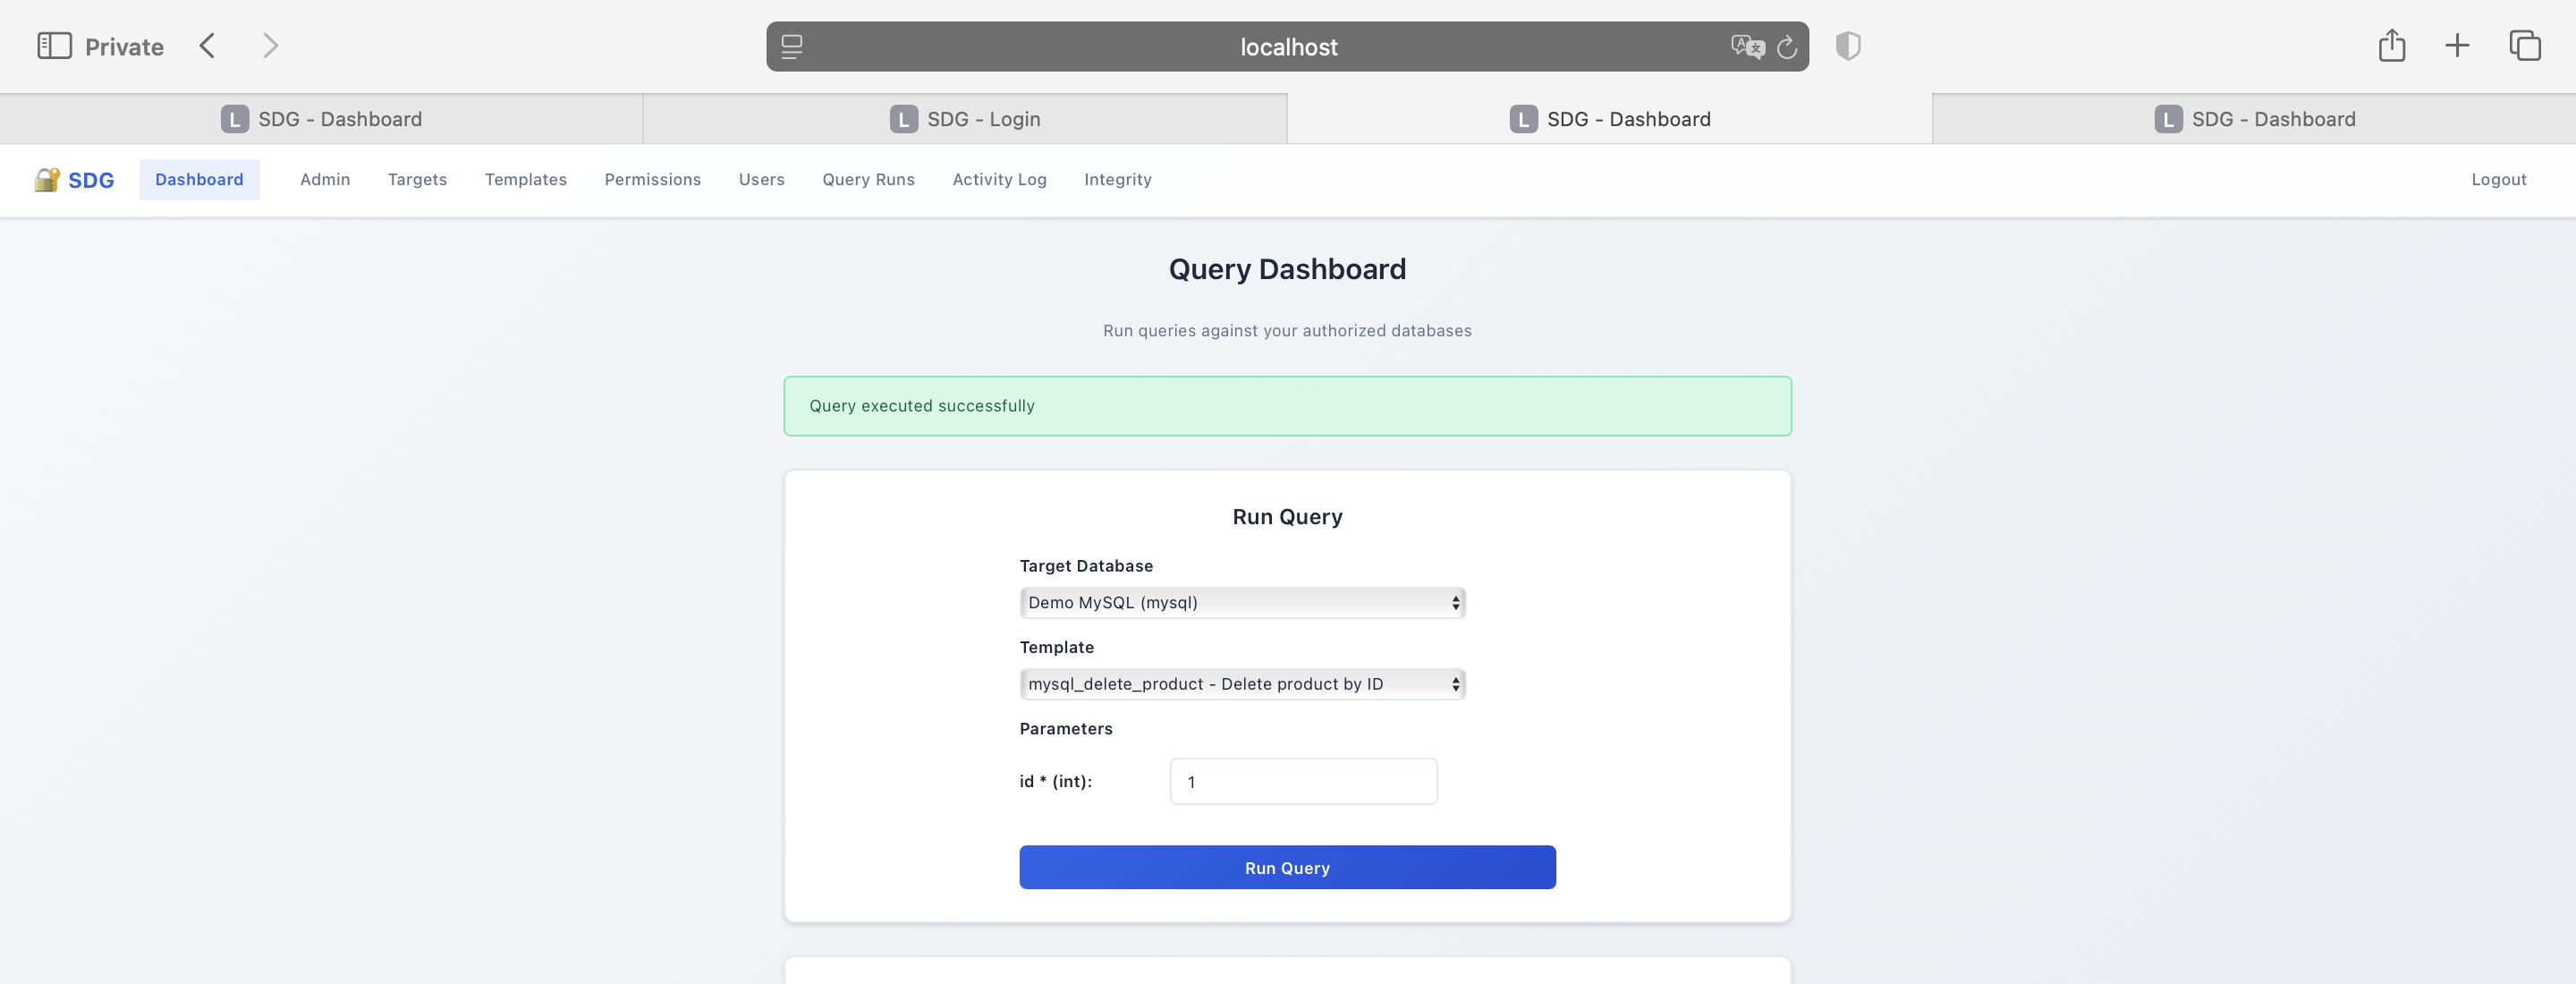Open a new tab with the plus icon
The width and height of the screenshot is (2576, 984).
[2457, 45]
